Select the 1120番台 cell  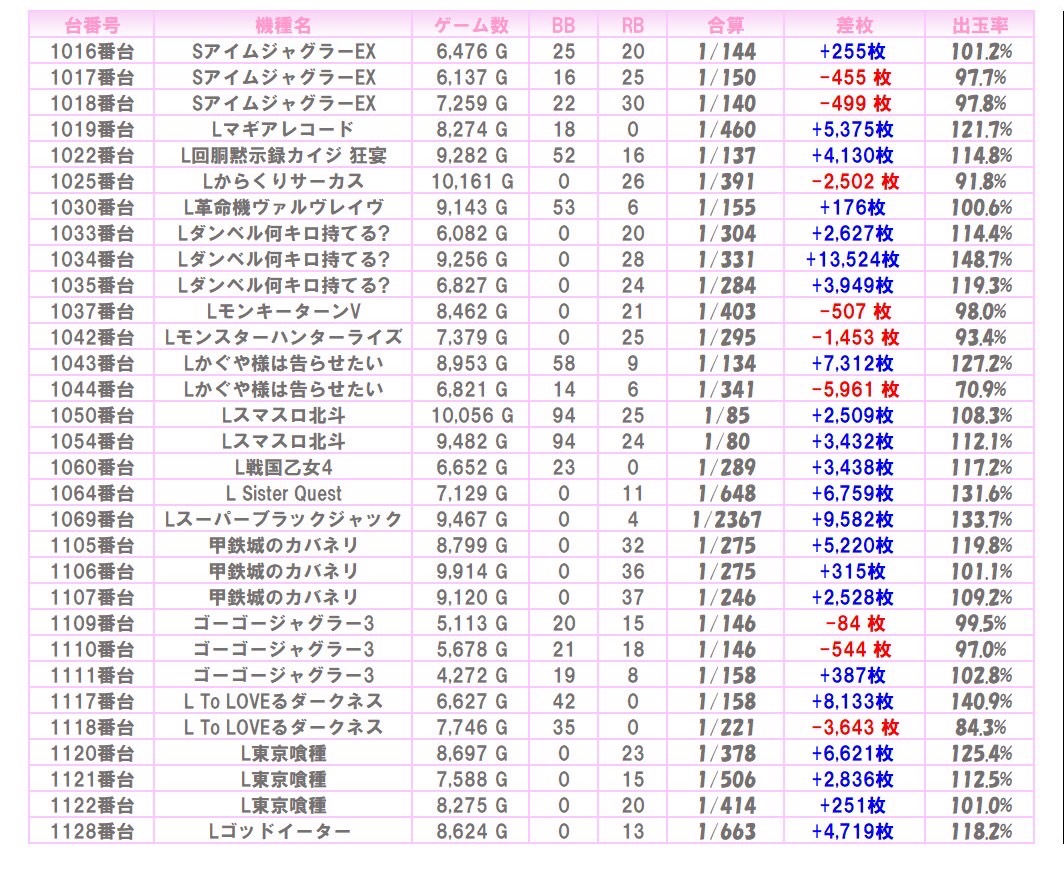(92, 754)
